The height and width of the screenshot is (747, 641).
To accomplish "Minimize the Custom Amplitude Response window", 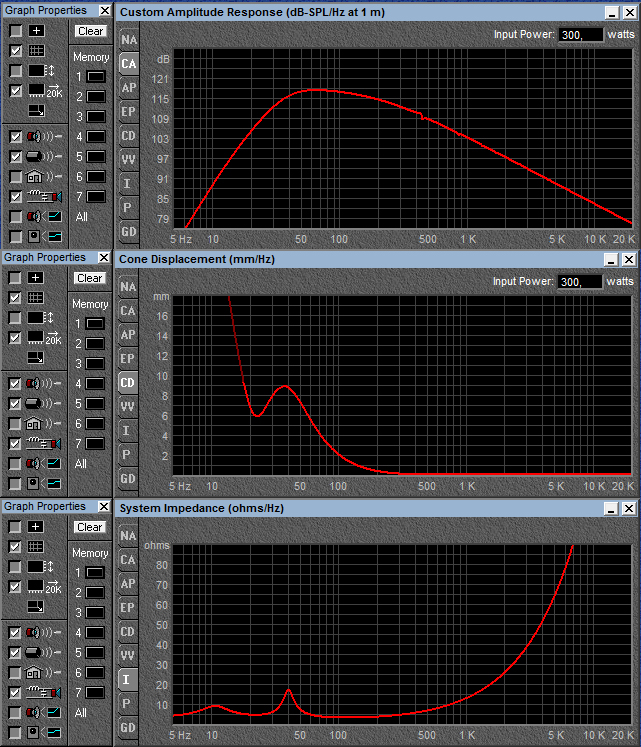I will coord(612,12).
